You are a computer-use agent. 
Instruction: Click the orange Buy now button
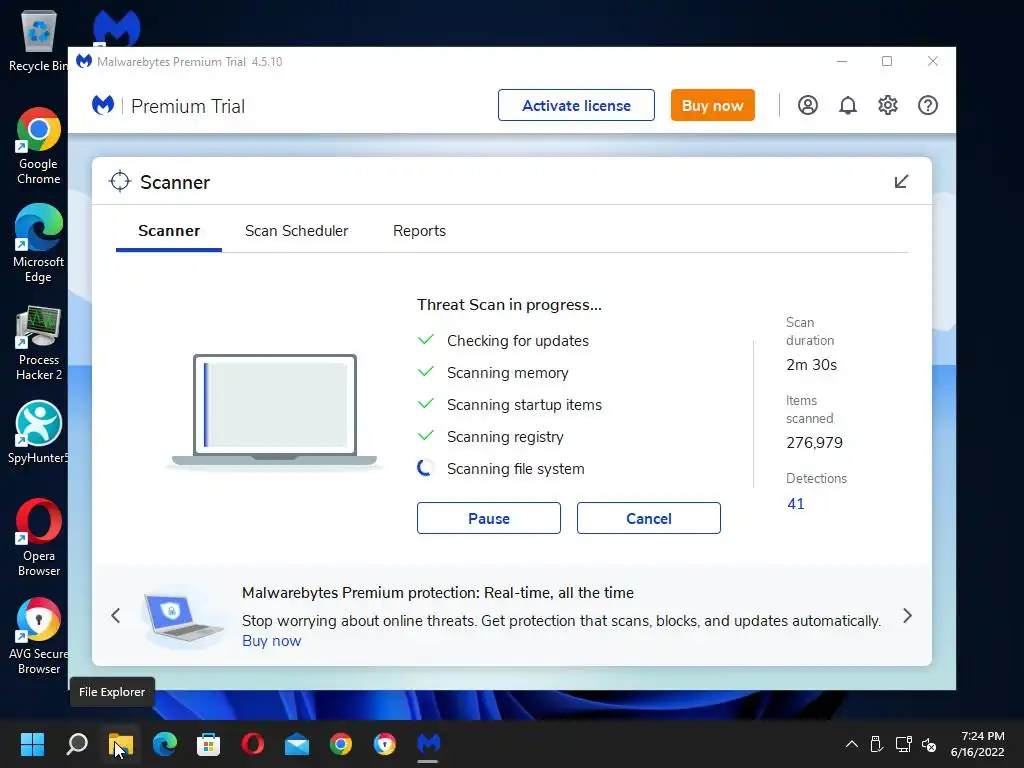pyautogui.click(x=712, y=105)
